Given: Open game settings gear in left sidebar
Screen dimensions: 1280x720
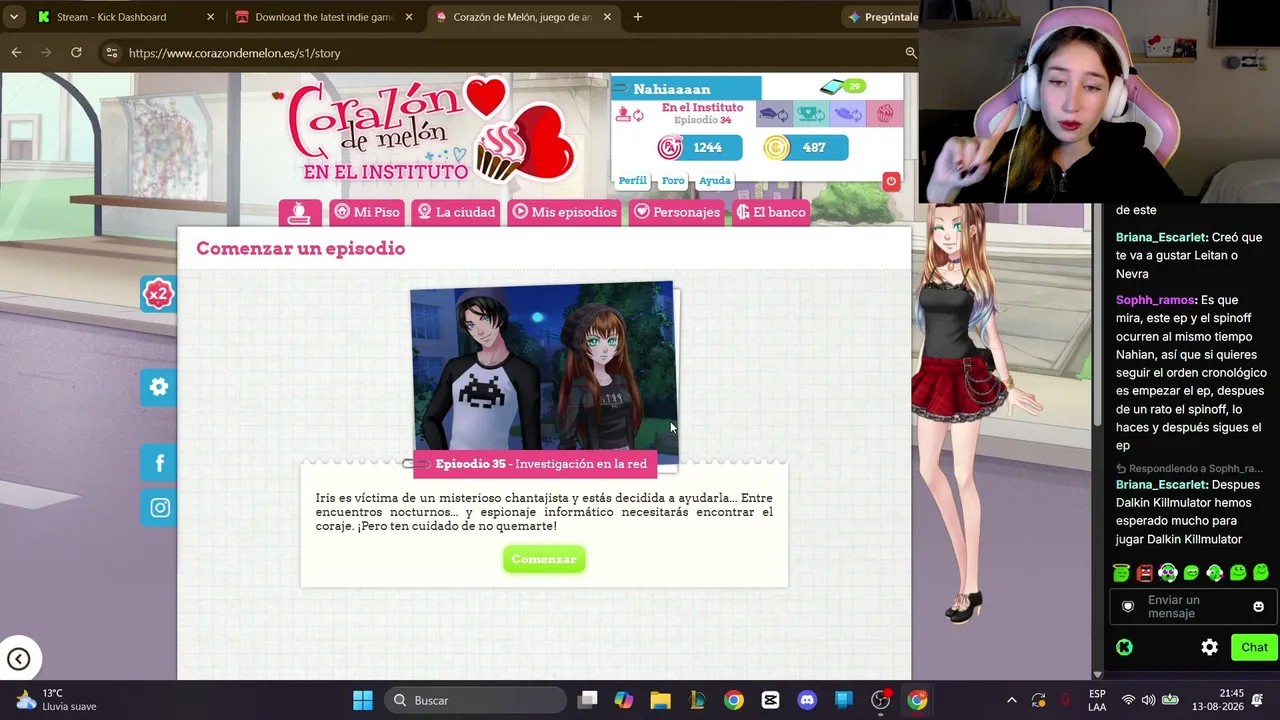Looking at the screenshot, I should (159, 387).
